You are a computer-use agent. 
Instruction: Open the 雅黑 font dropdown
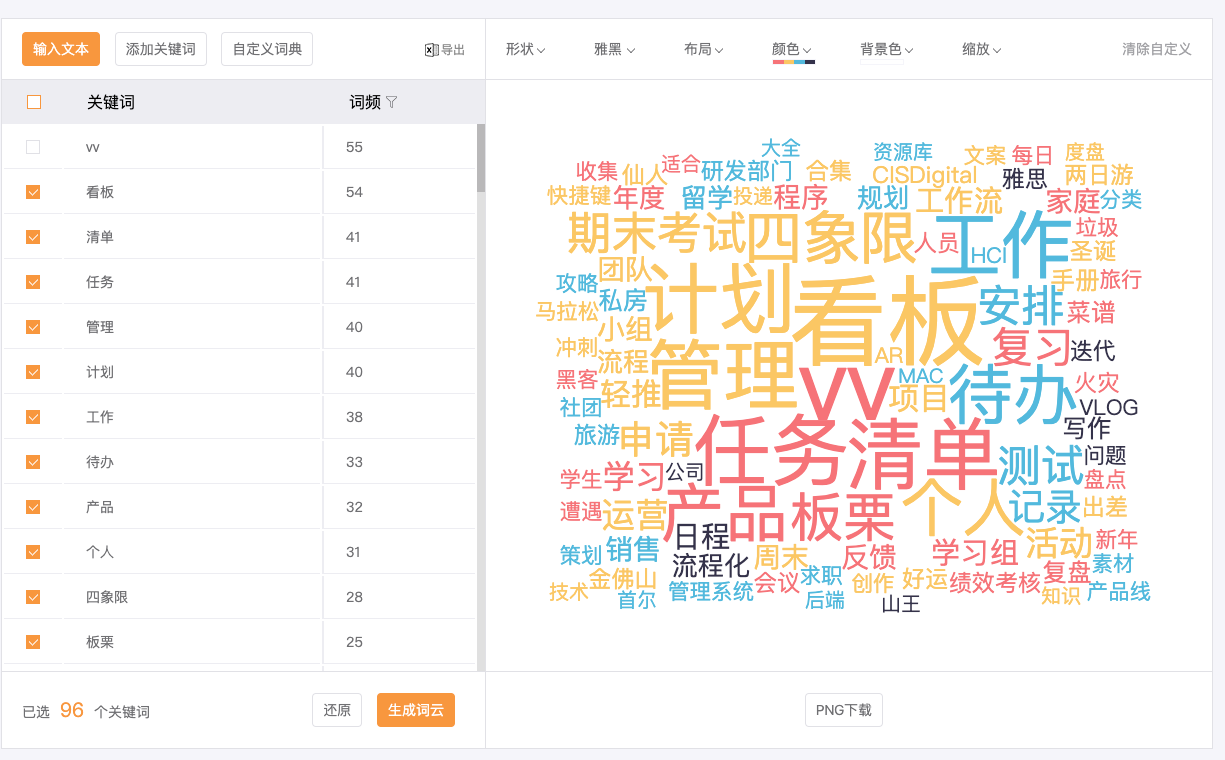(x=614, y=49)
